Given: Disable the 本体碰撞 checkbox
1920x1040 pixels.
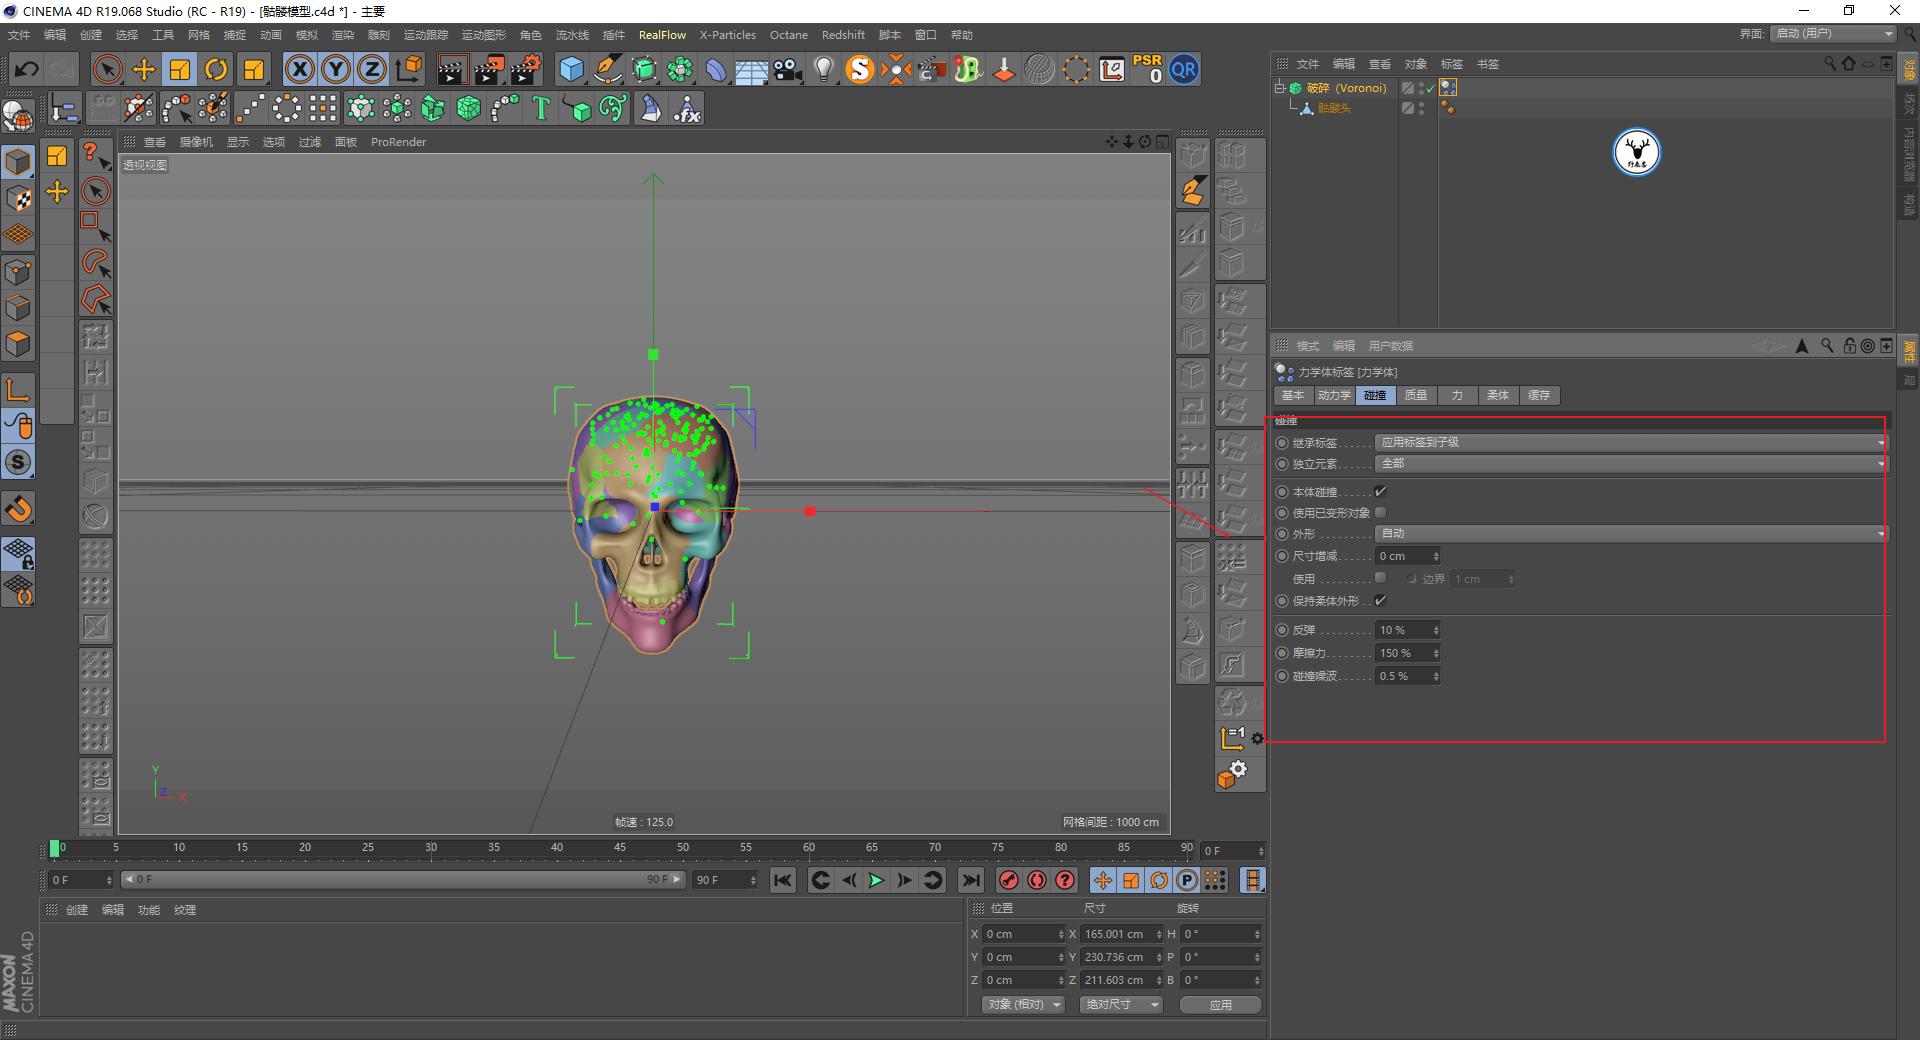Looking at the screenshot, I should 1380,491.
